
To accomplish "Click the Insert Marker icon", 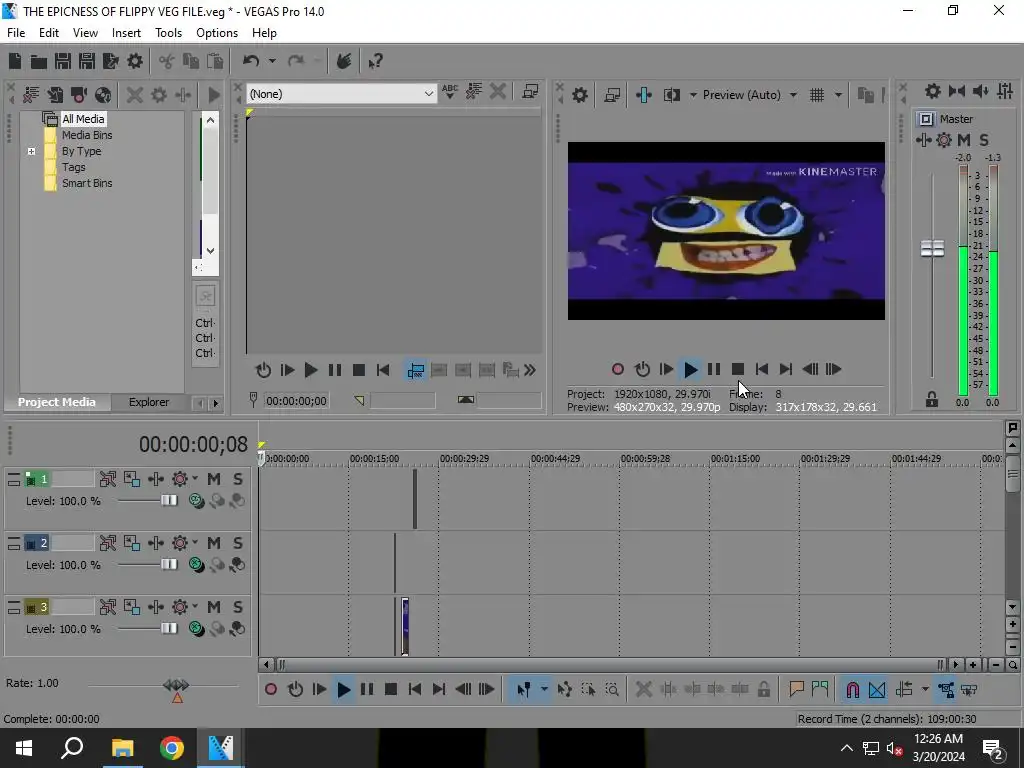I will point(796,690).
